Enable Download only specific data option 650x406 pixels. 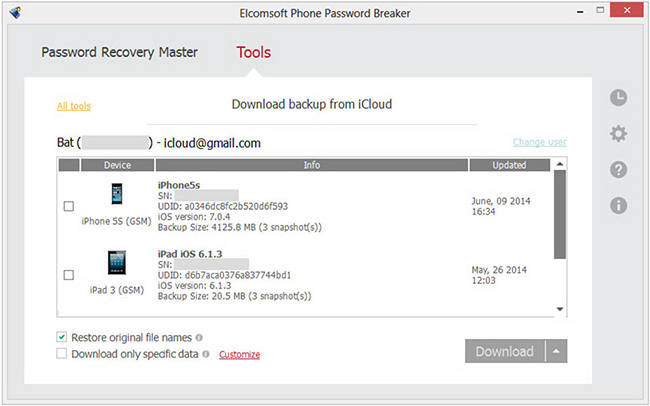click(x=62, y=353)
